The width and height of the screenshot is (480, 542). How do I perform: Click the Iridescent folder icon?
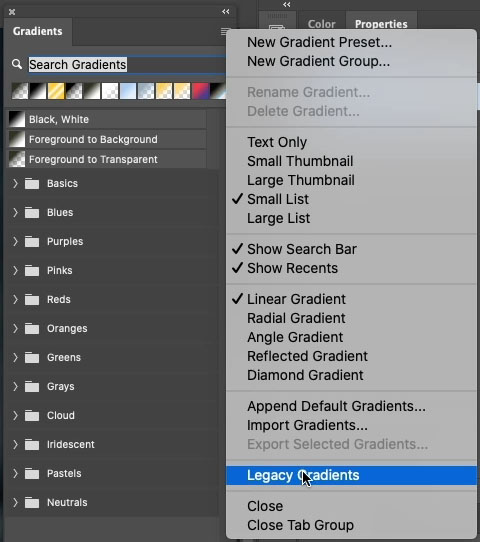click(32, 444)
